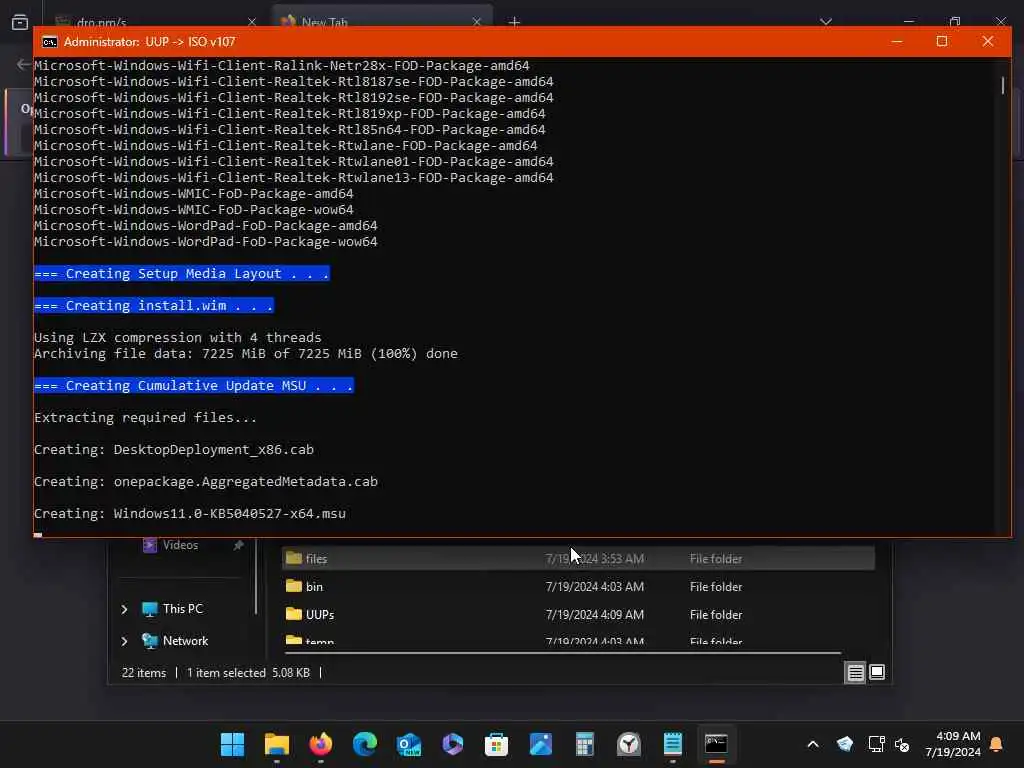
Task: Click 'Creating Setup Media Layout' highlighted line
Action: (x=182, y=274)
